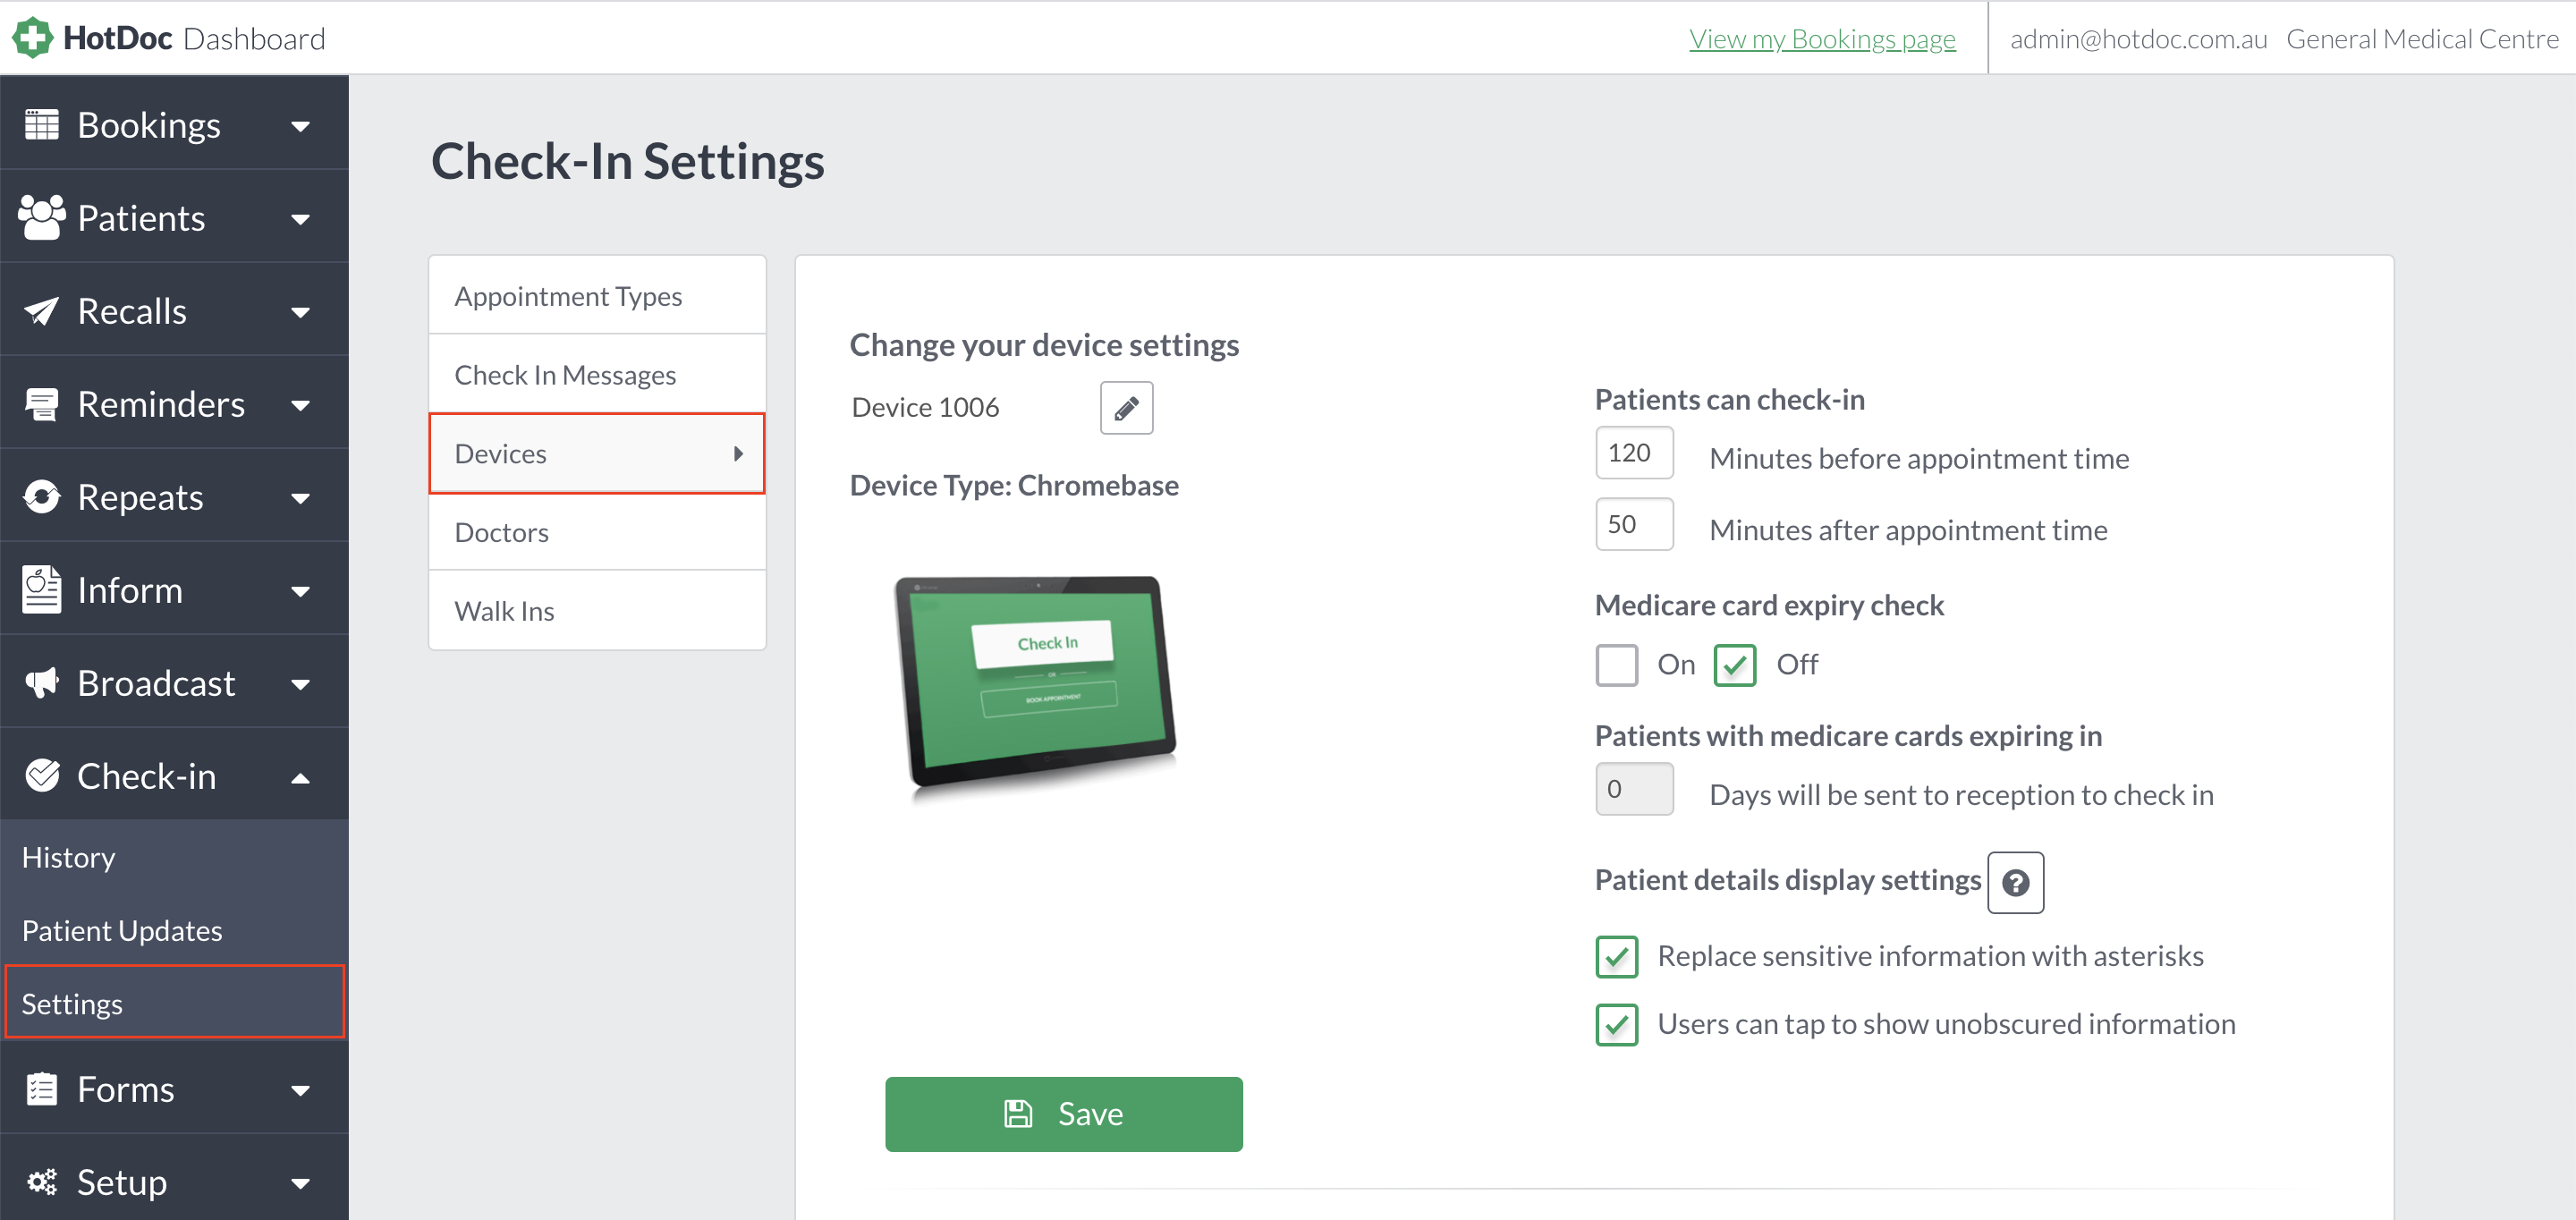Screen dimensions: 2576x1220
Task: Click the medicare expiring days field
Action: pyautogui.click(x=1634, y=789)
